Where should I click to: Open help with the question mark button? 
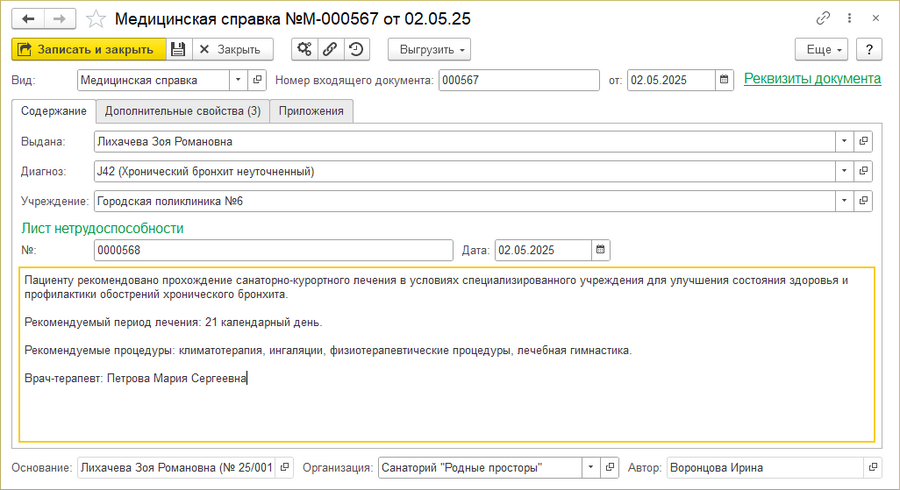tap(869, 49)
